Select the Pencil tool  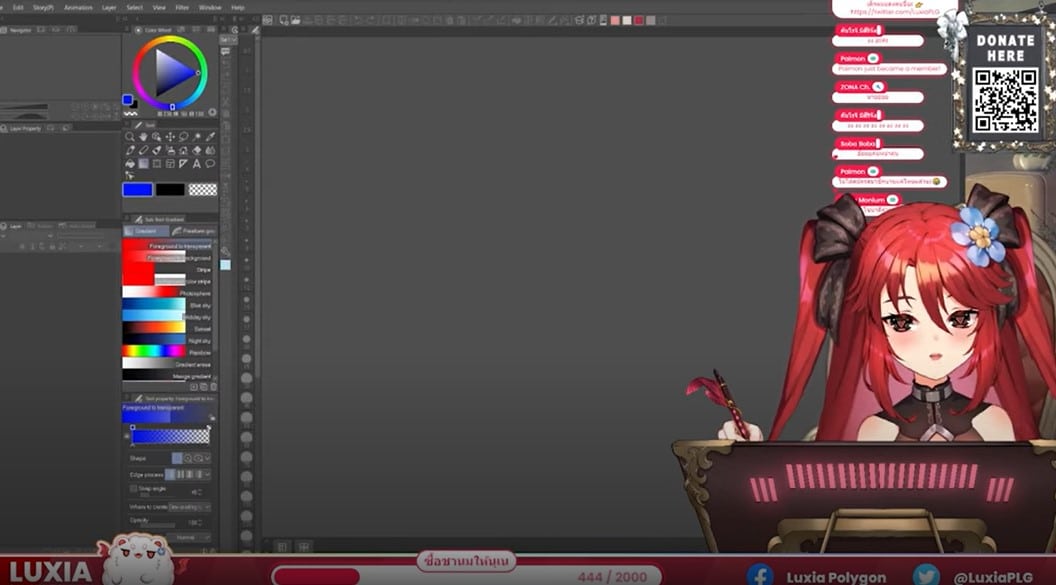click(x=143, y=150)
